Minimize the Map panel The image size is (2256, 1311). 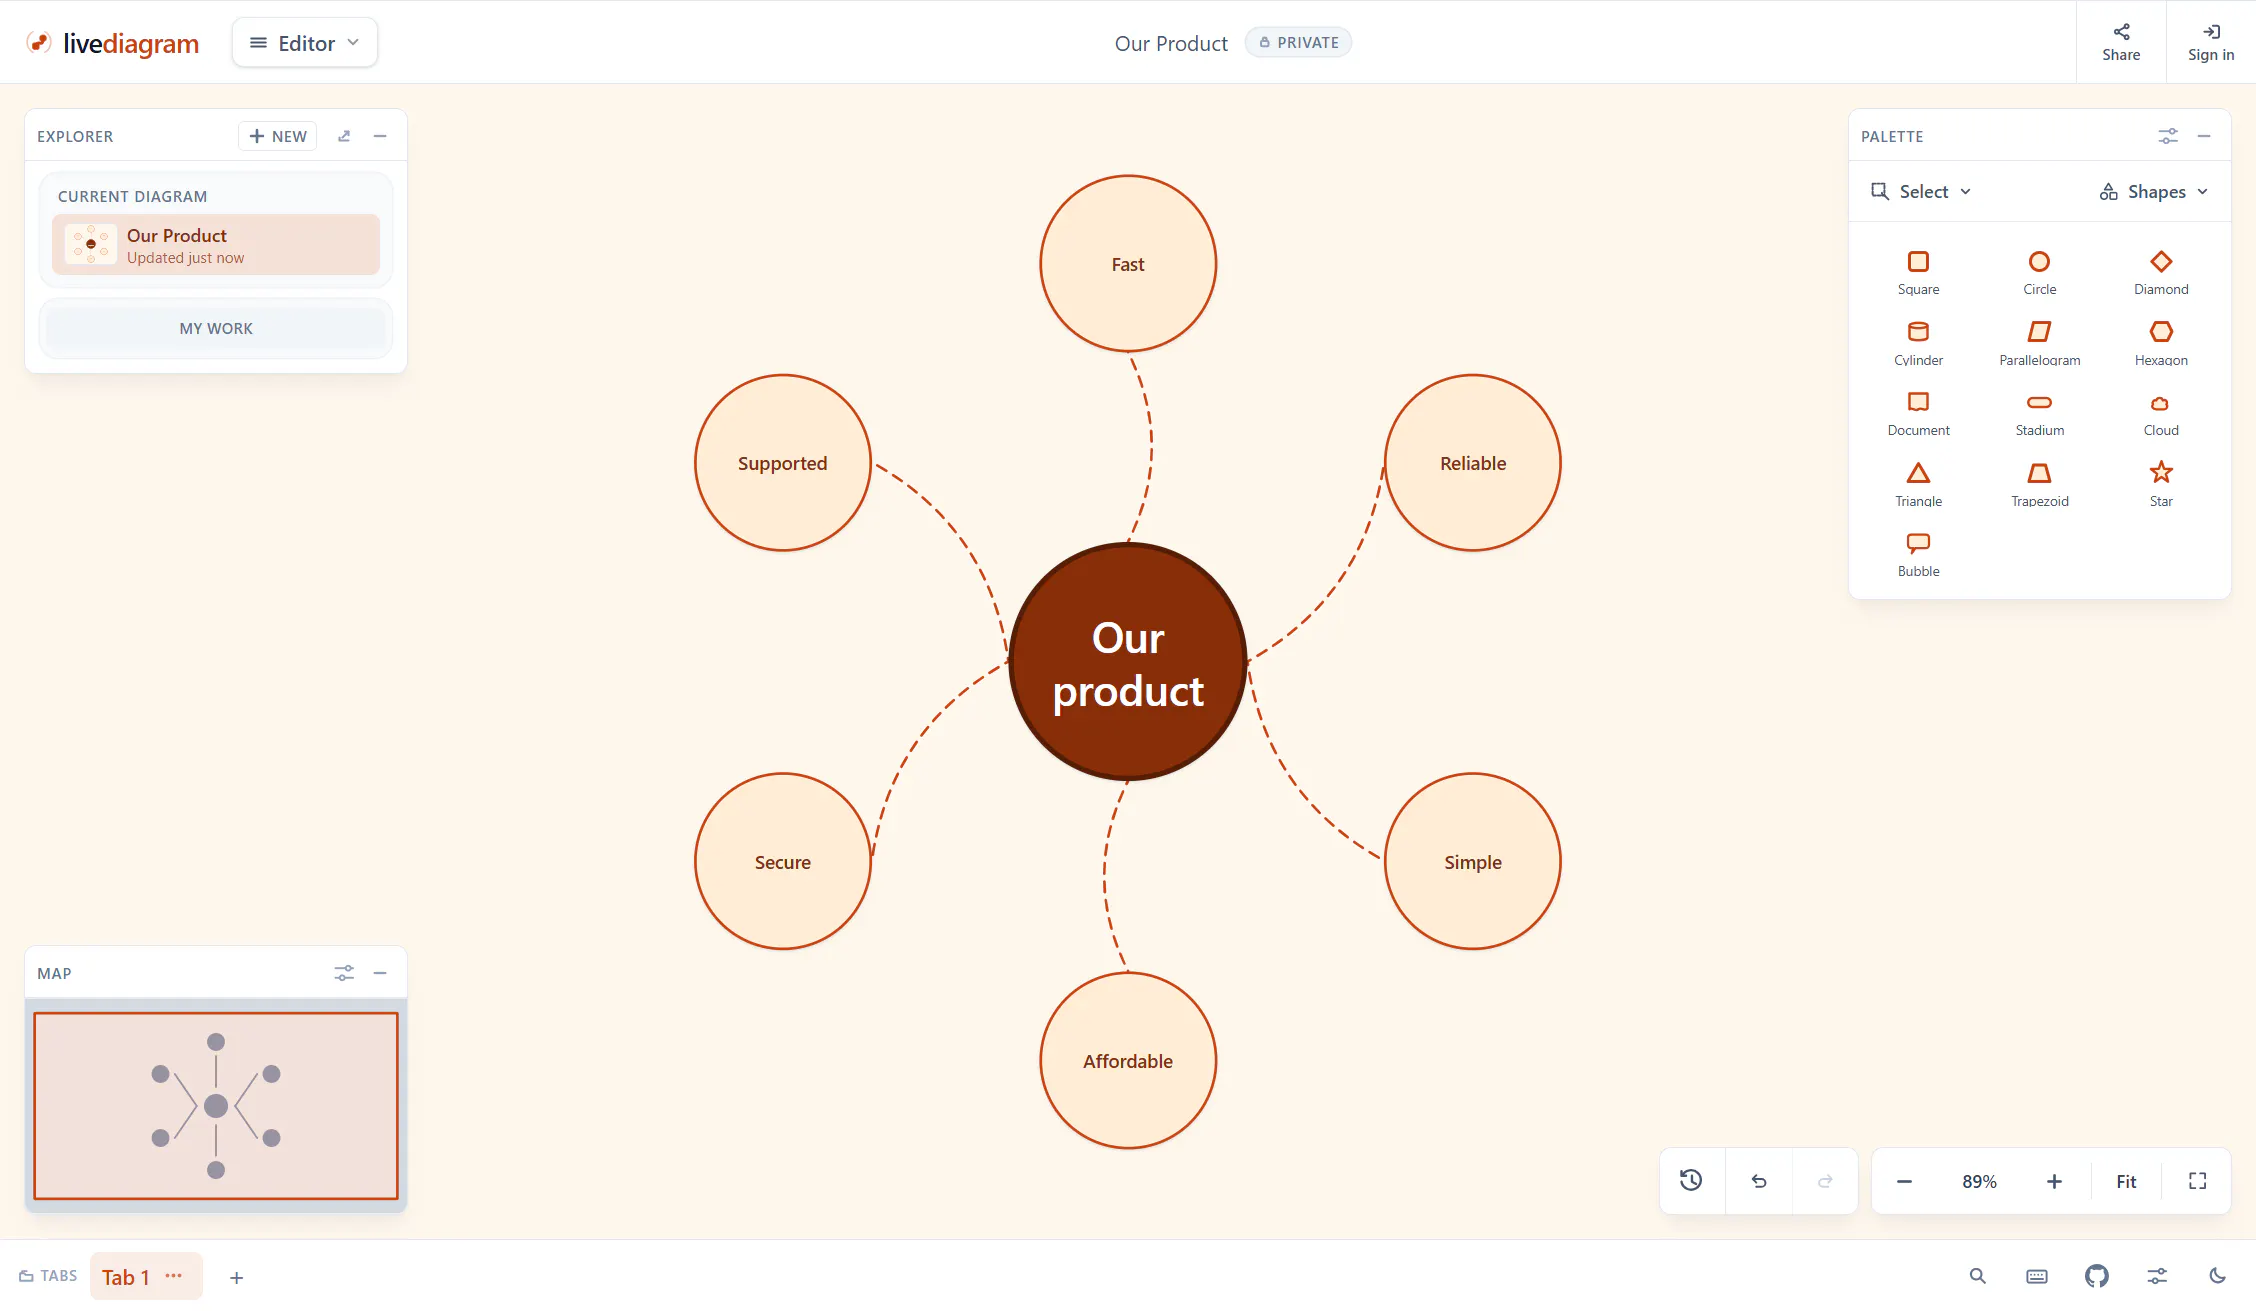pyautogui.click(x=380, y=973)
